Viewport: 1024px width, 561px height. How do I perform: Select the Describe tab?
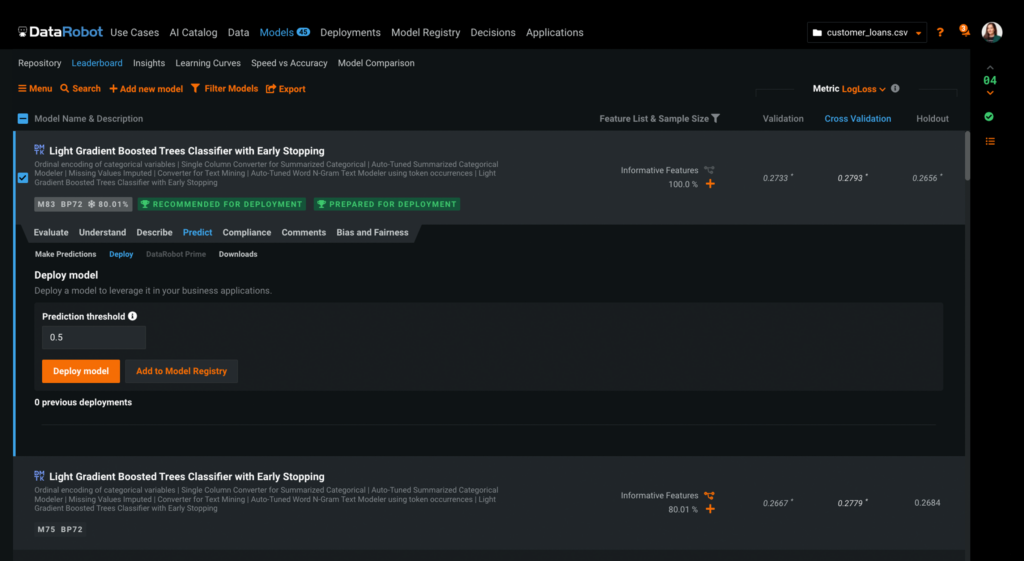(154, 232)
